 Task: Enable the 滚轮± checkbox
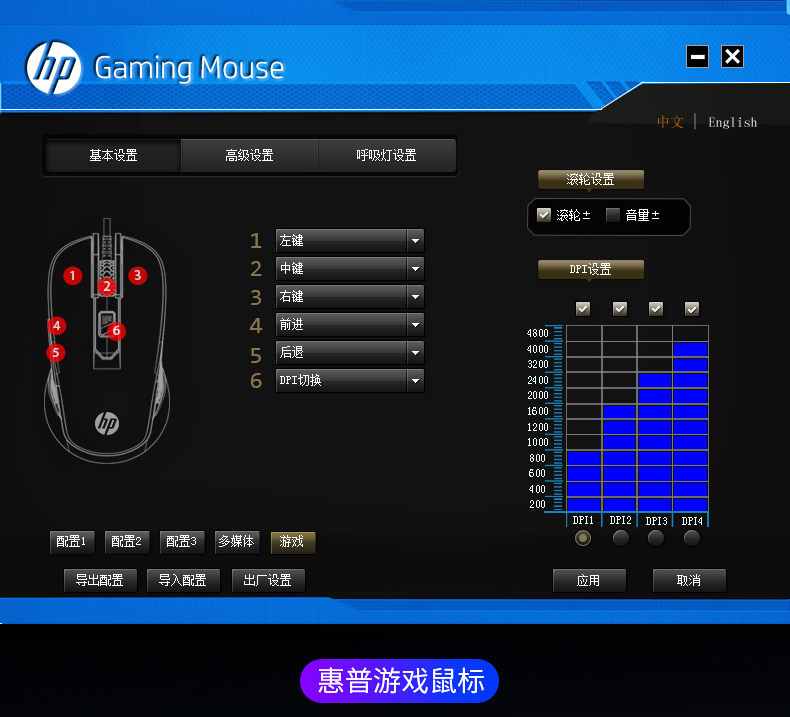coord(544,215)
